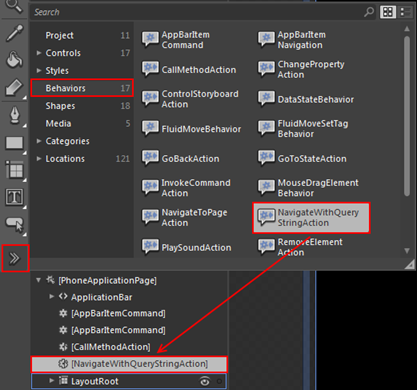Select the LayoutRoot tree item
The height and width of the screenshot is (390, 417).
click(x=129, y=381)
